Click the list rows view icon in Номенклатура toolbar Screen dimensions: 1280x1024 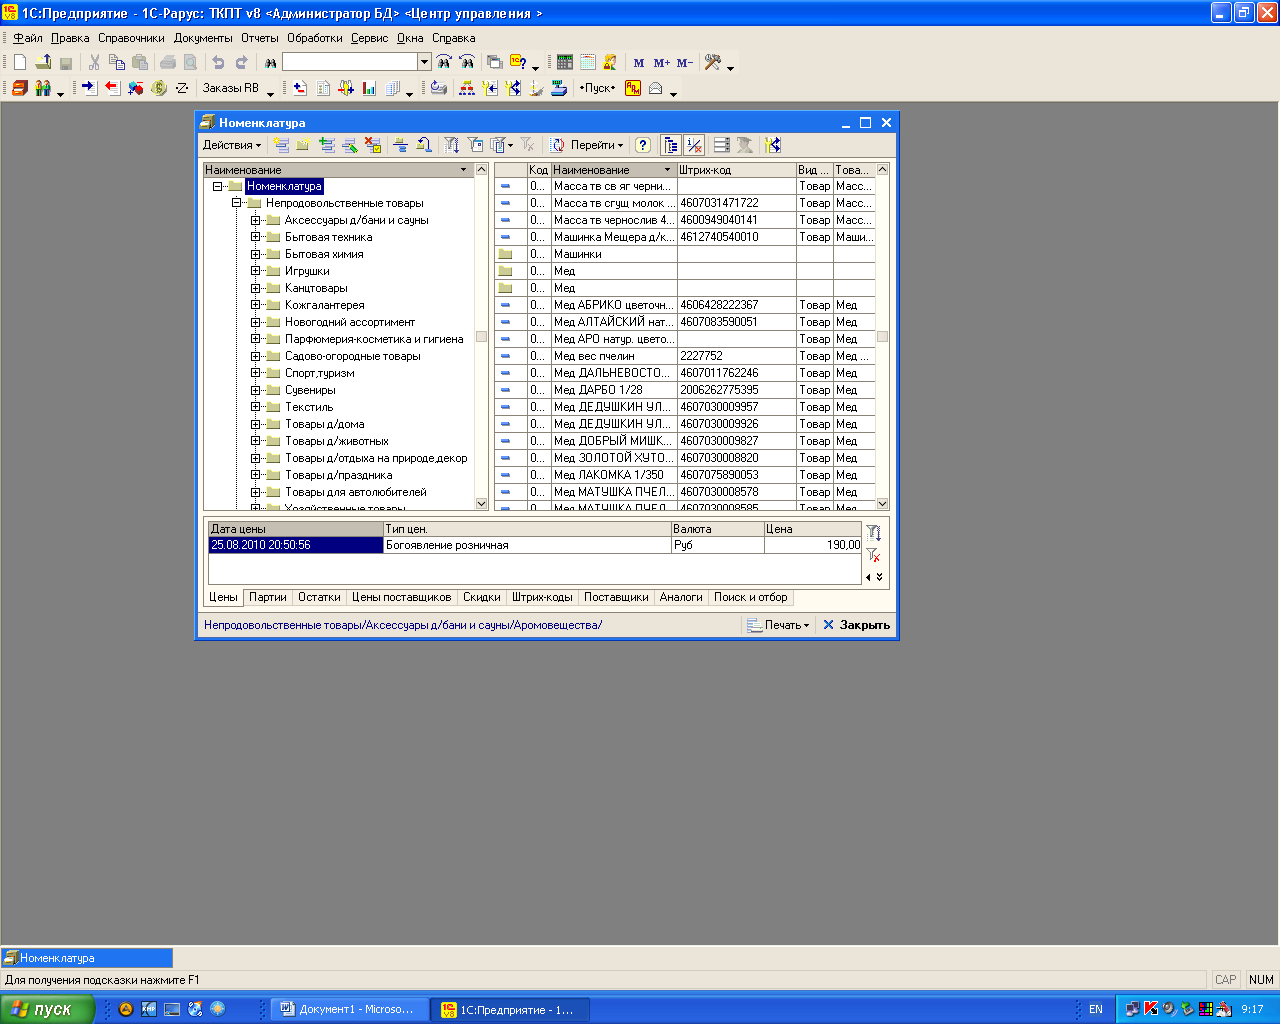click(x=721, y=145)
